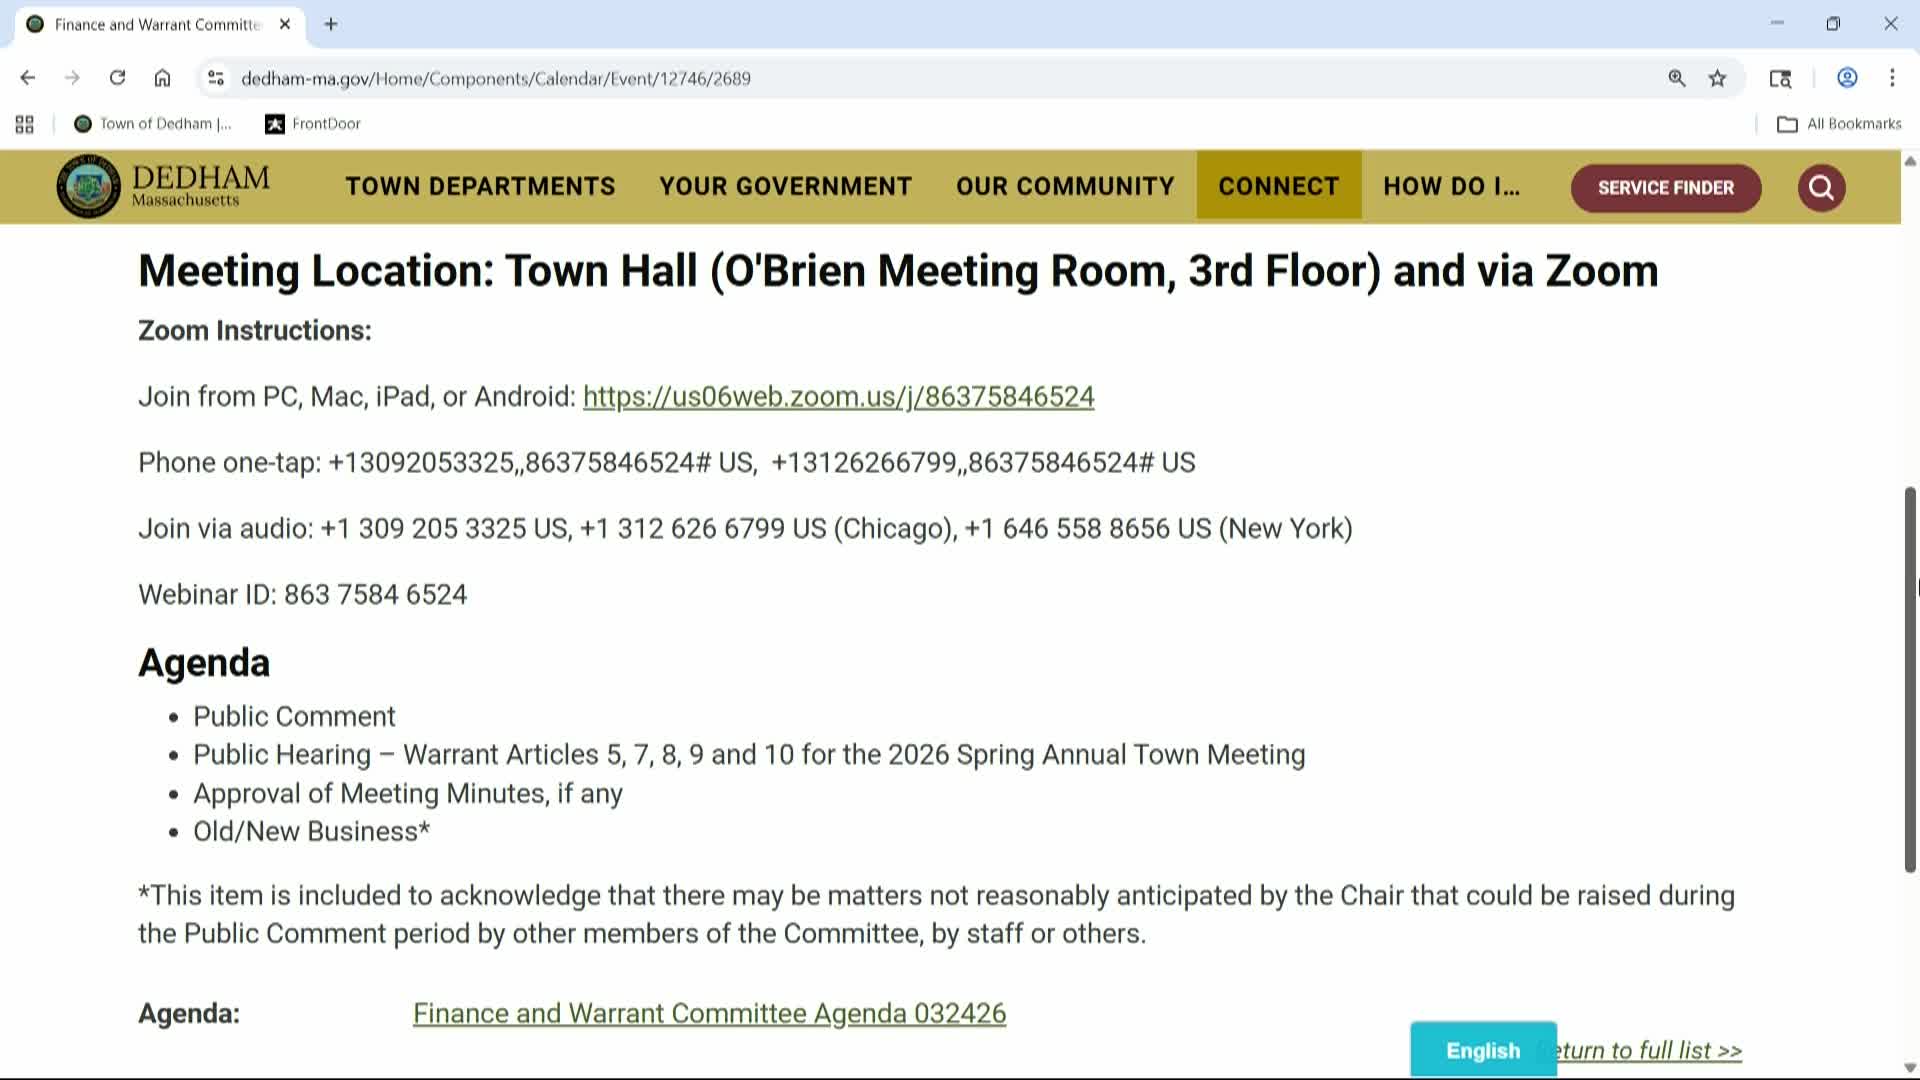
Task: Expand the Your Government menu
Action: pos(785,186)
